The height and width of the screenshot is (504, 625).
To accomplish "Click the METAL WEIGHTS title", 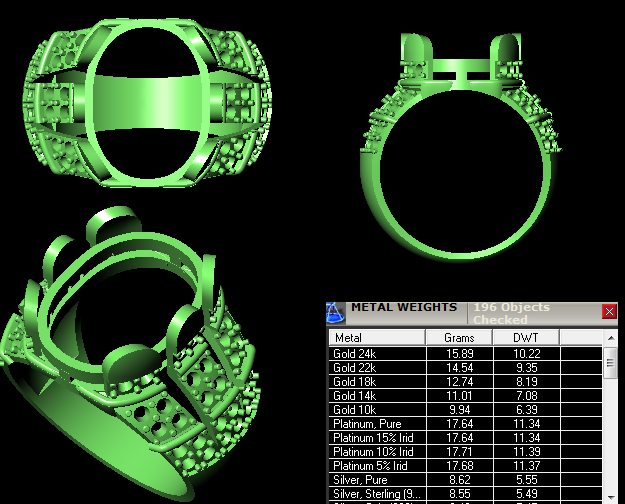I will 404,307.
